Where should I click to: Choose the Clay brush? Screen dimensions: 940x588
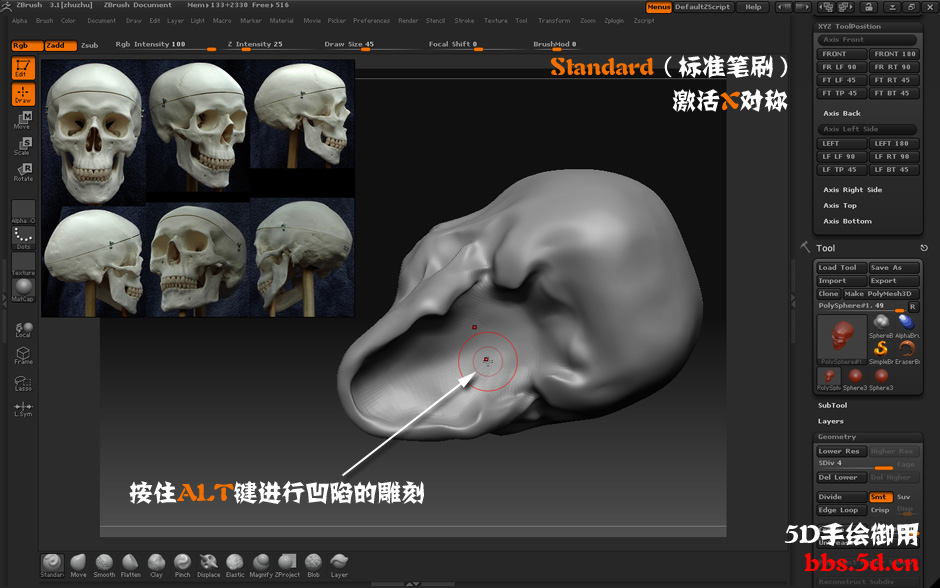(156, 565)
